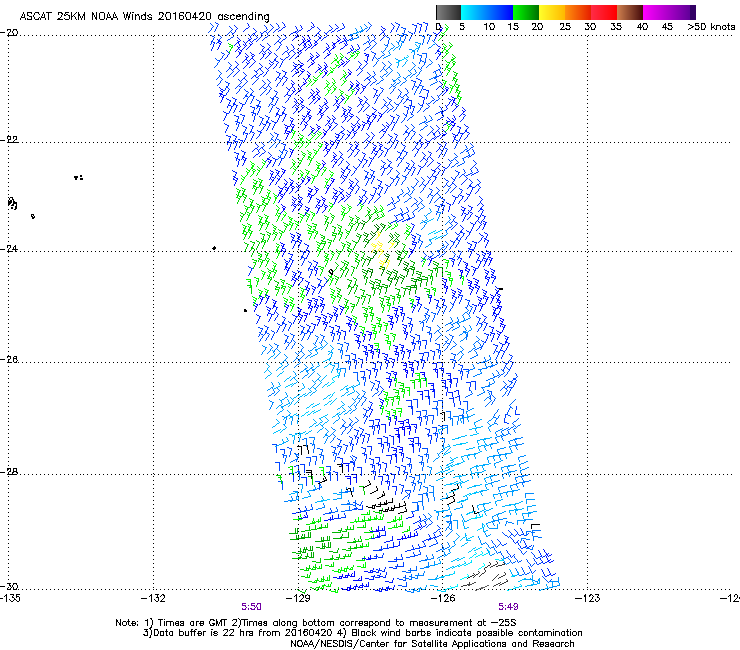Click the '-26' latitude axis label
Image resolution: width=740 pixels, height=650 pixels.
click(9, 360)
